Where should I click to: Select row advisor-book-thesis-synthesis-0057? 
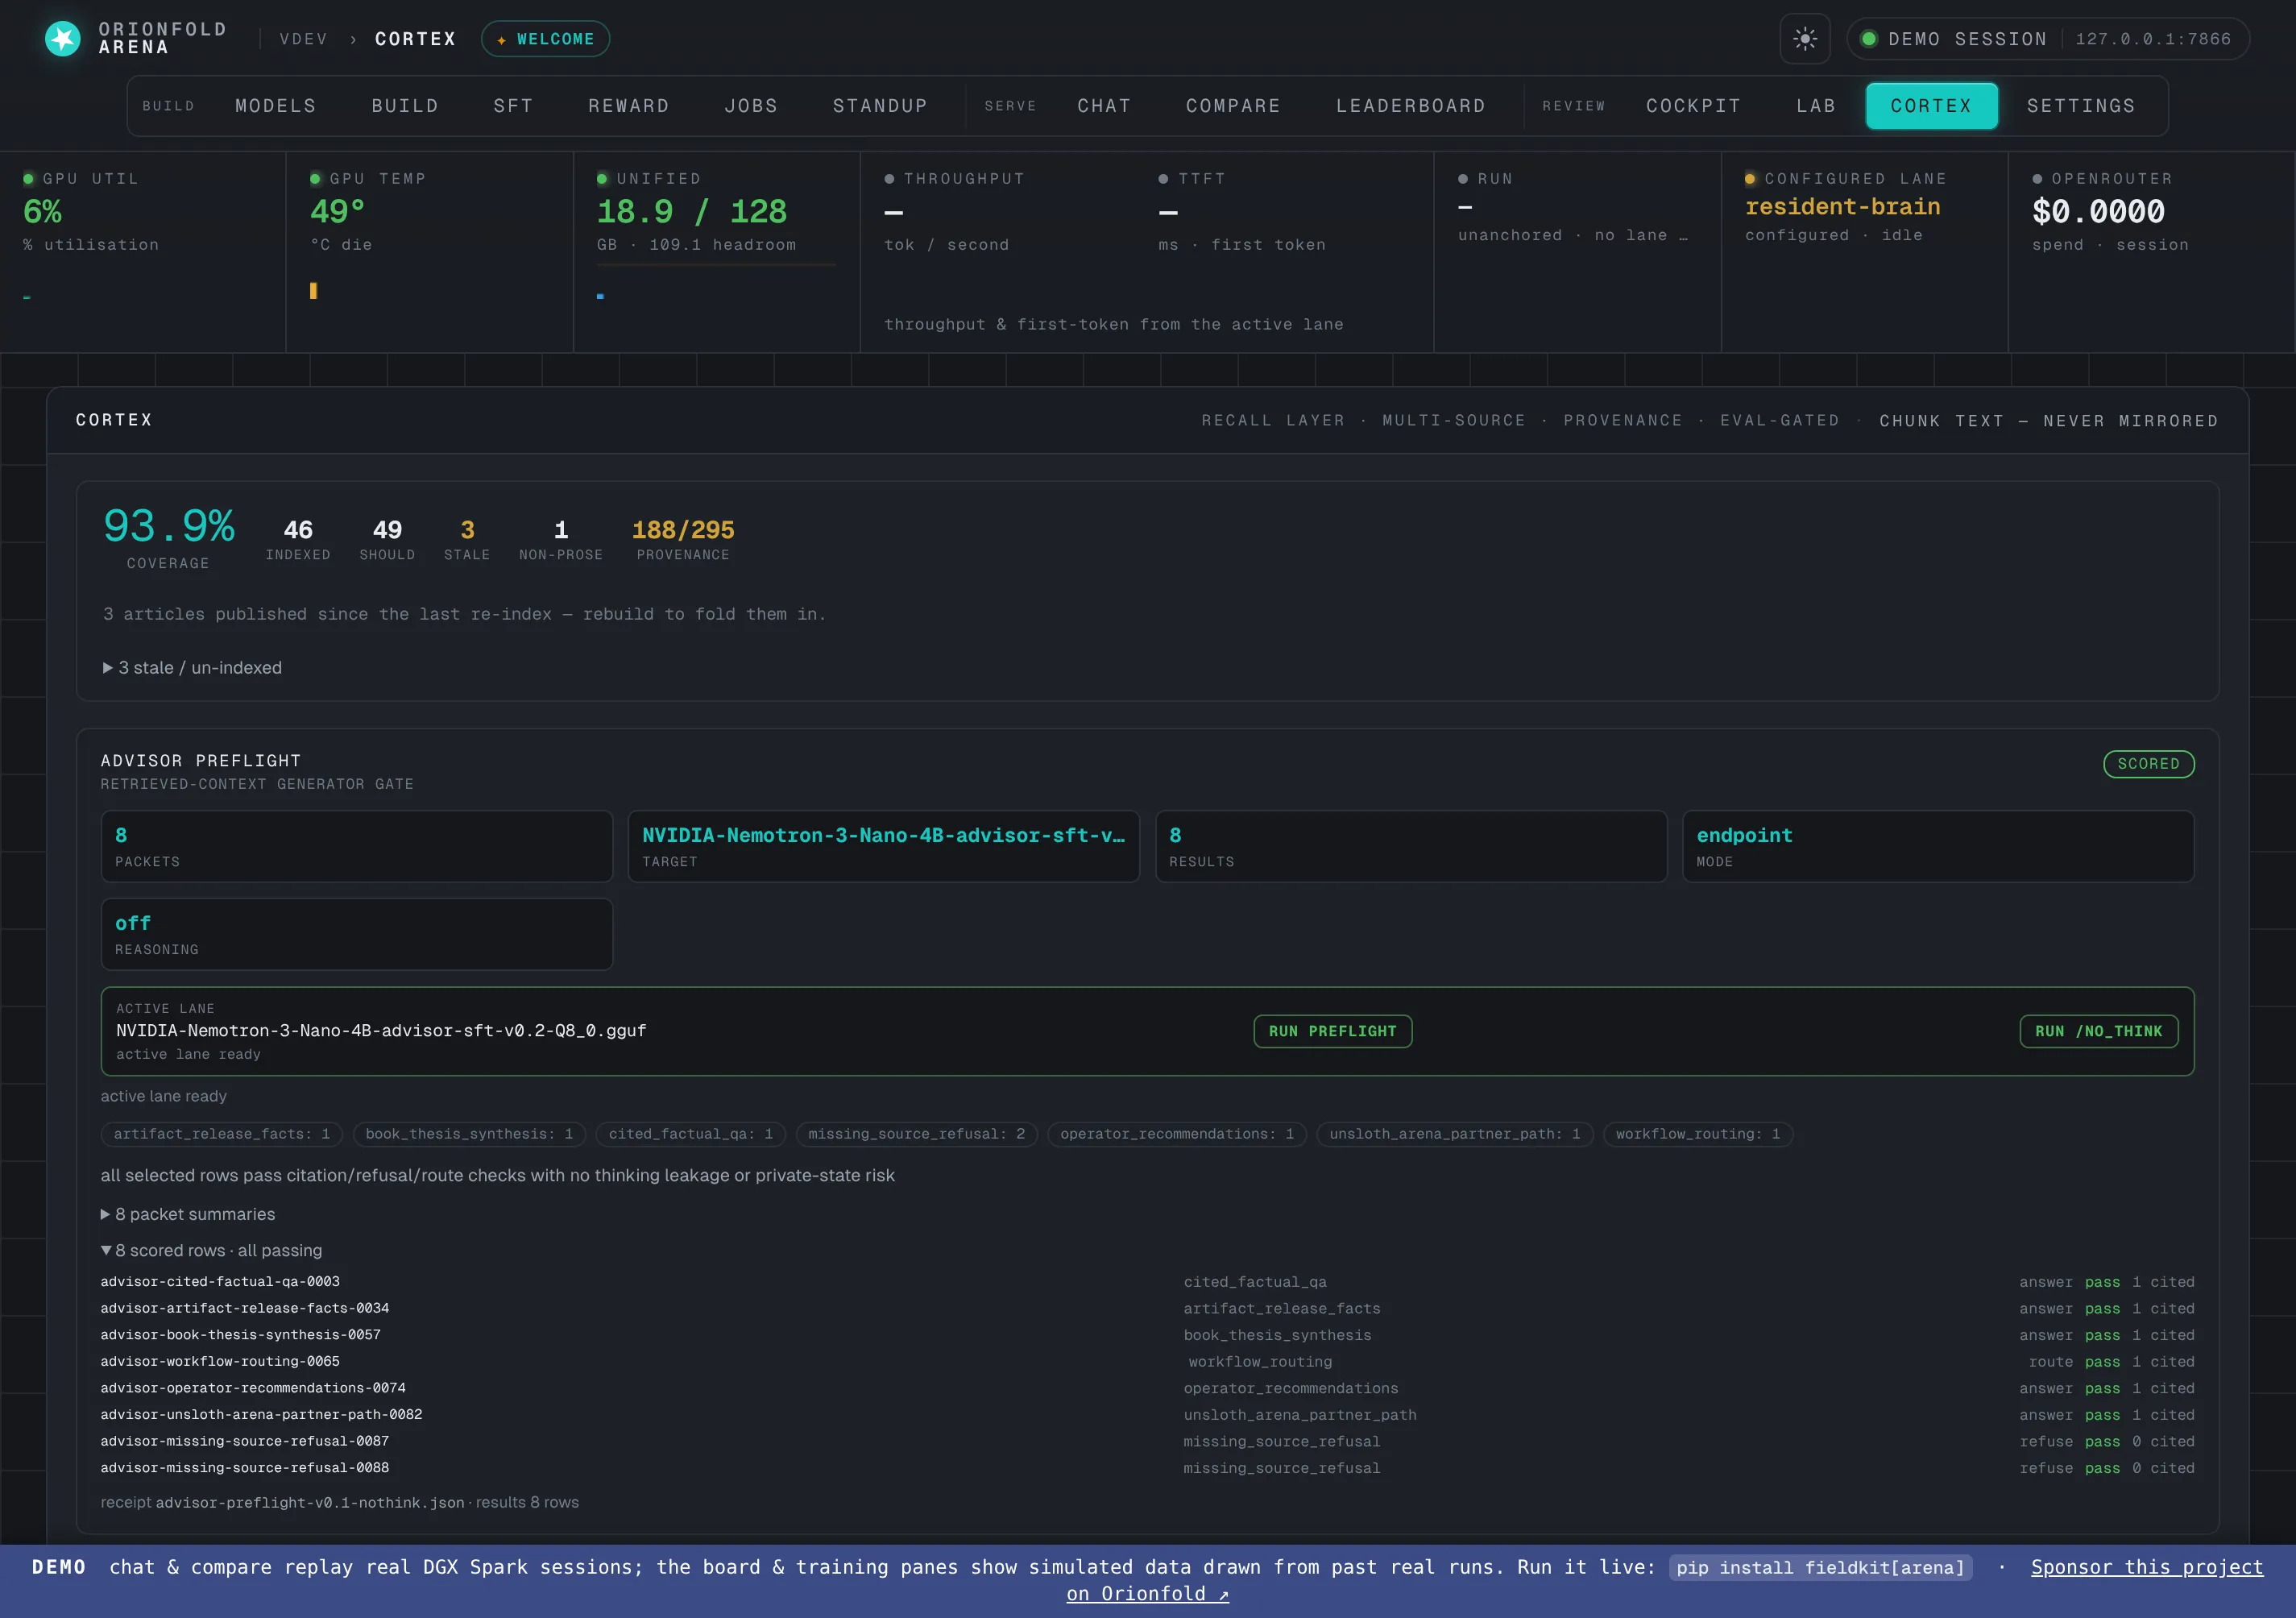(x=1147, y=1335)
